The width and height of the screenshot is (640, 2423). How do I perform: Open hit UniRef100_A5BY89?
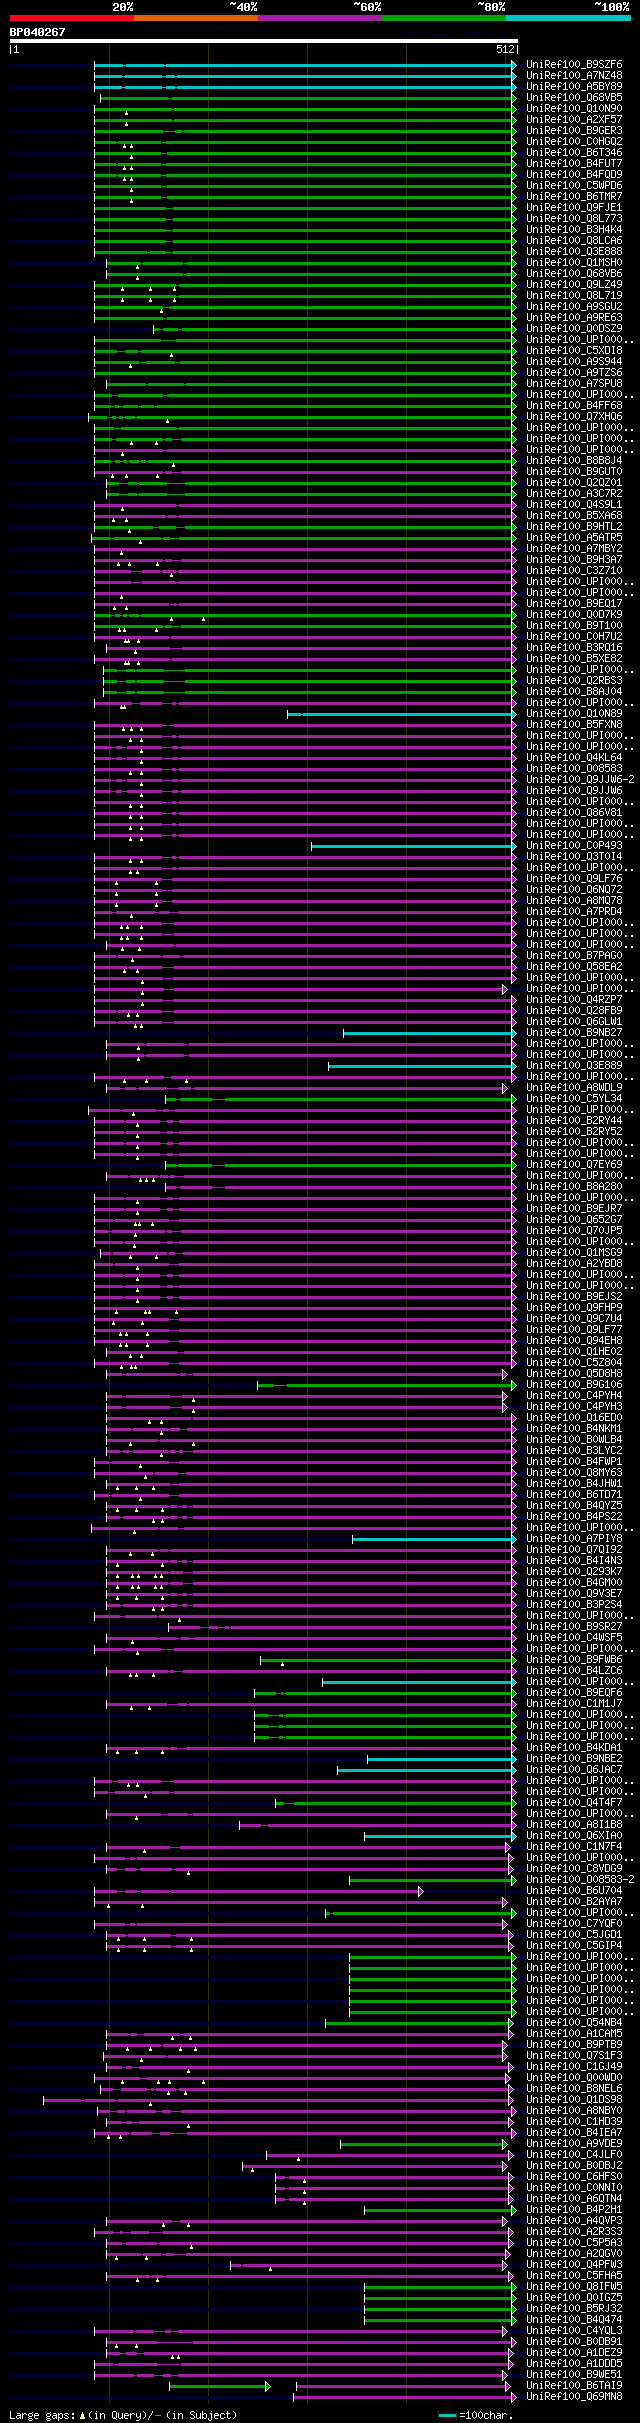click(574, 87)
